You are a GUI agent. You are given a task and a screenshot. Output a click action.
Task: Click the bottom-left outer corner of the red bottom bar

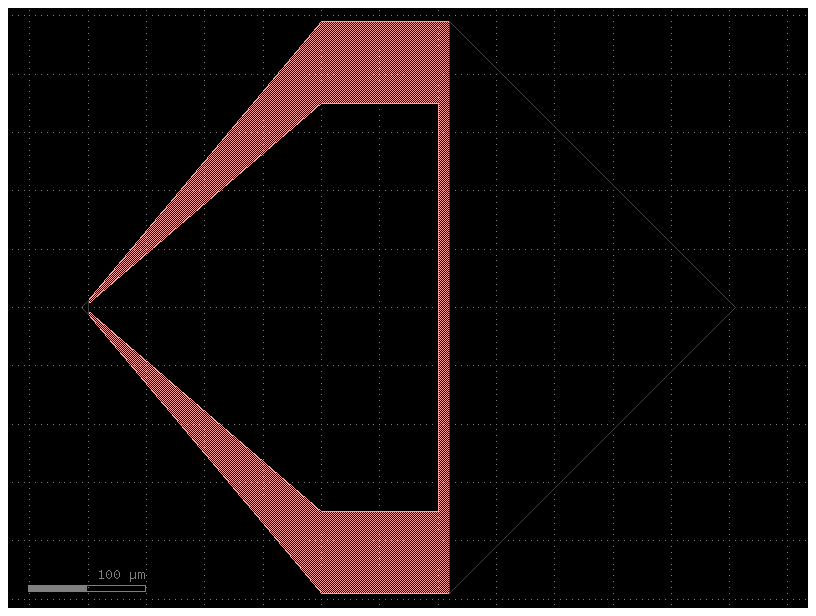click(x=322, y=592)
